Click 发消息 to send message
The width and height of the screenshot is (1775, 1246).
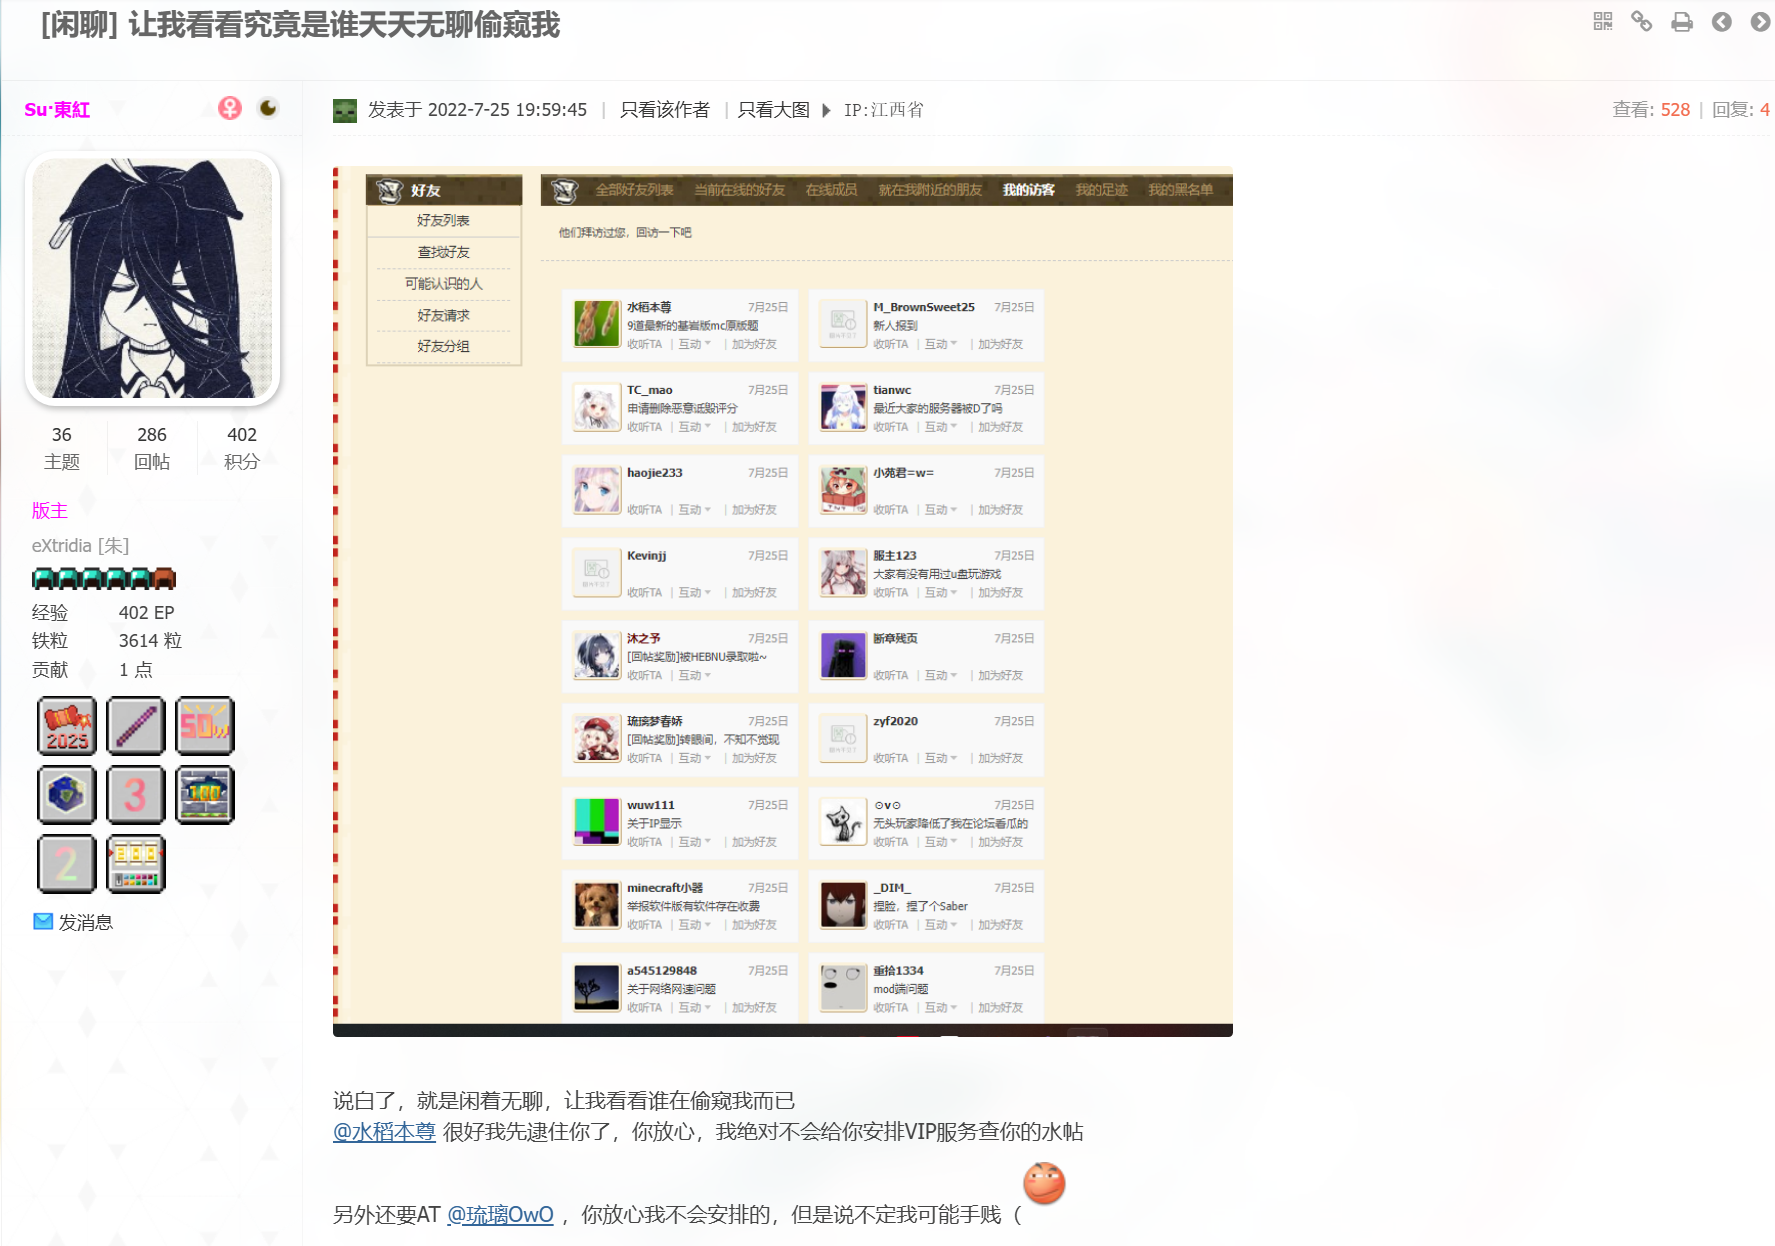(85, 922)
